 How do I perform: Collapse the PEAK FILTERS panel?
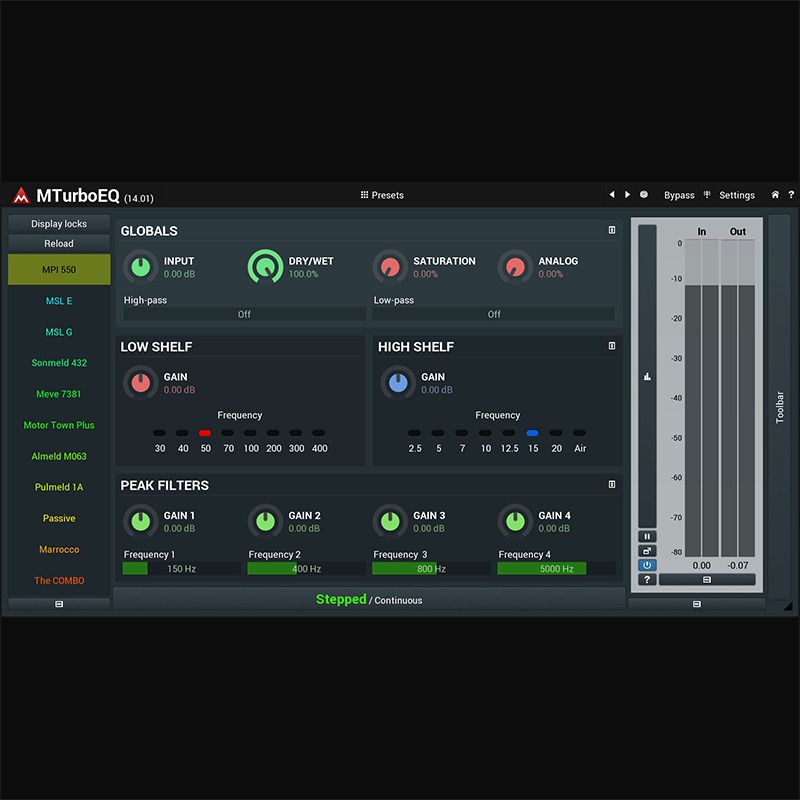612,484
